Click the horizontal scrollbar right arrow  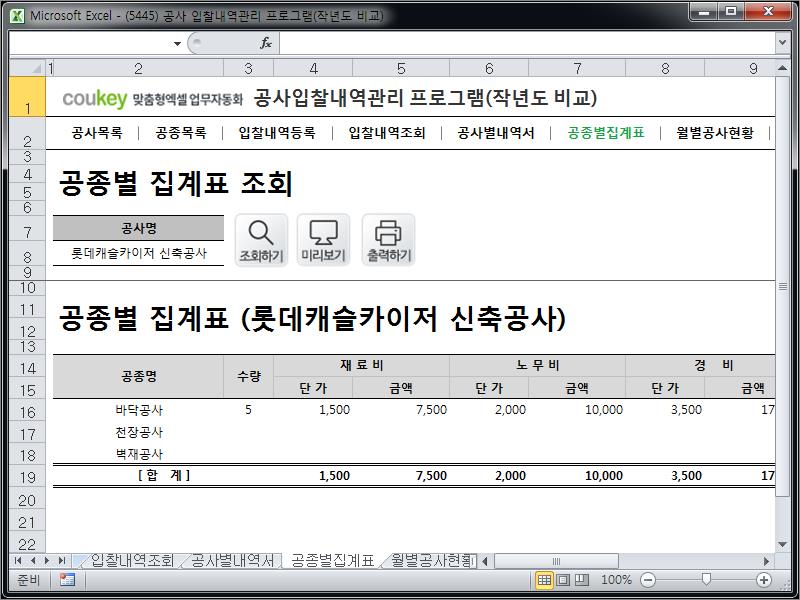tap(766, 561)
